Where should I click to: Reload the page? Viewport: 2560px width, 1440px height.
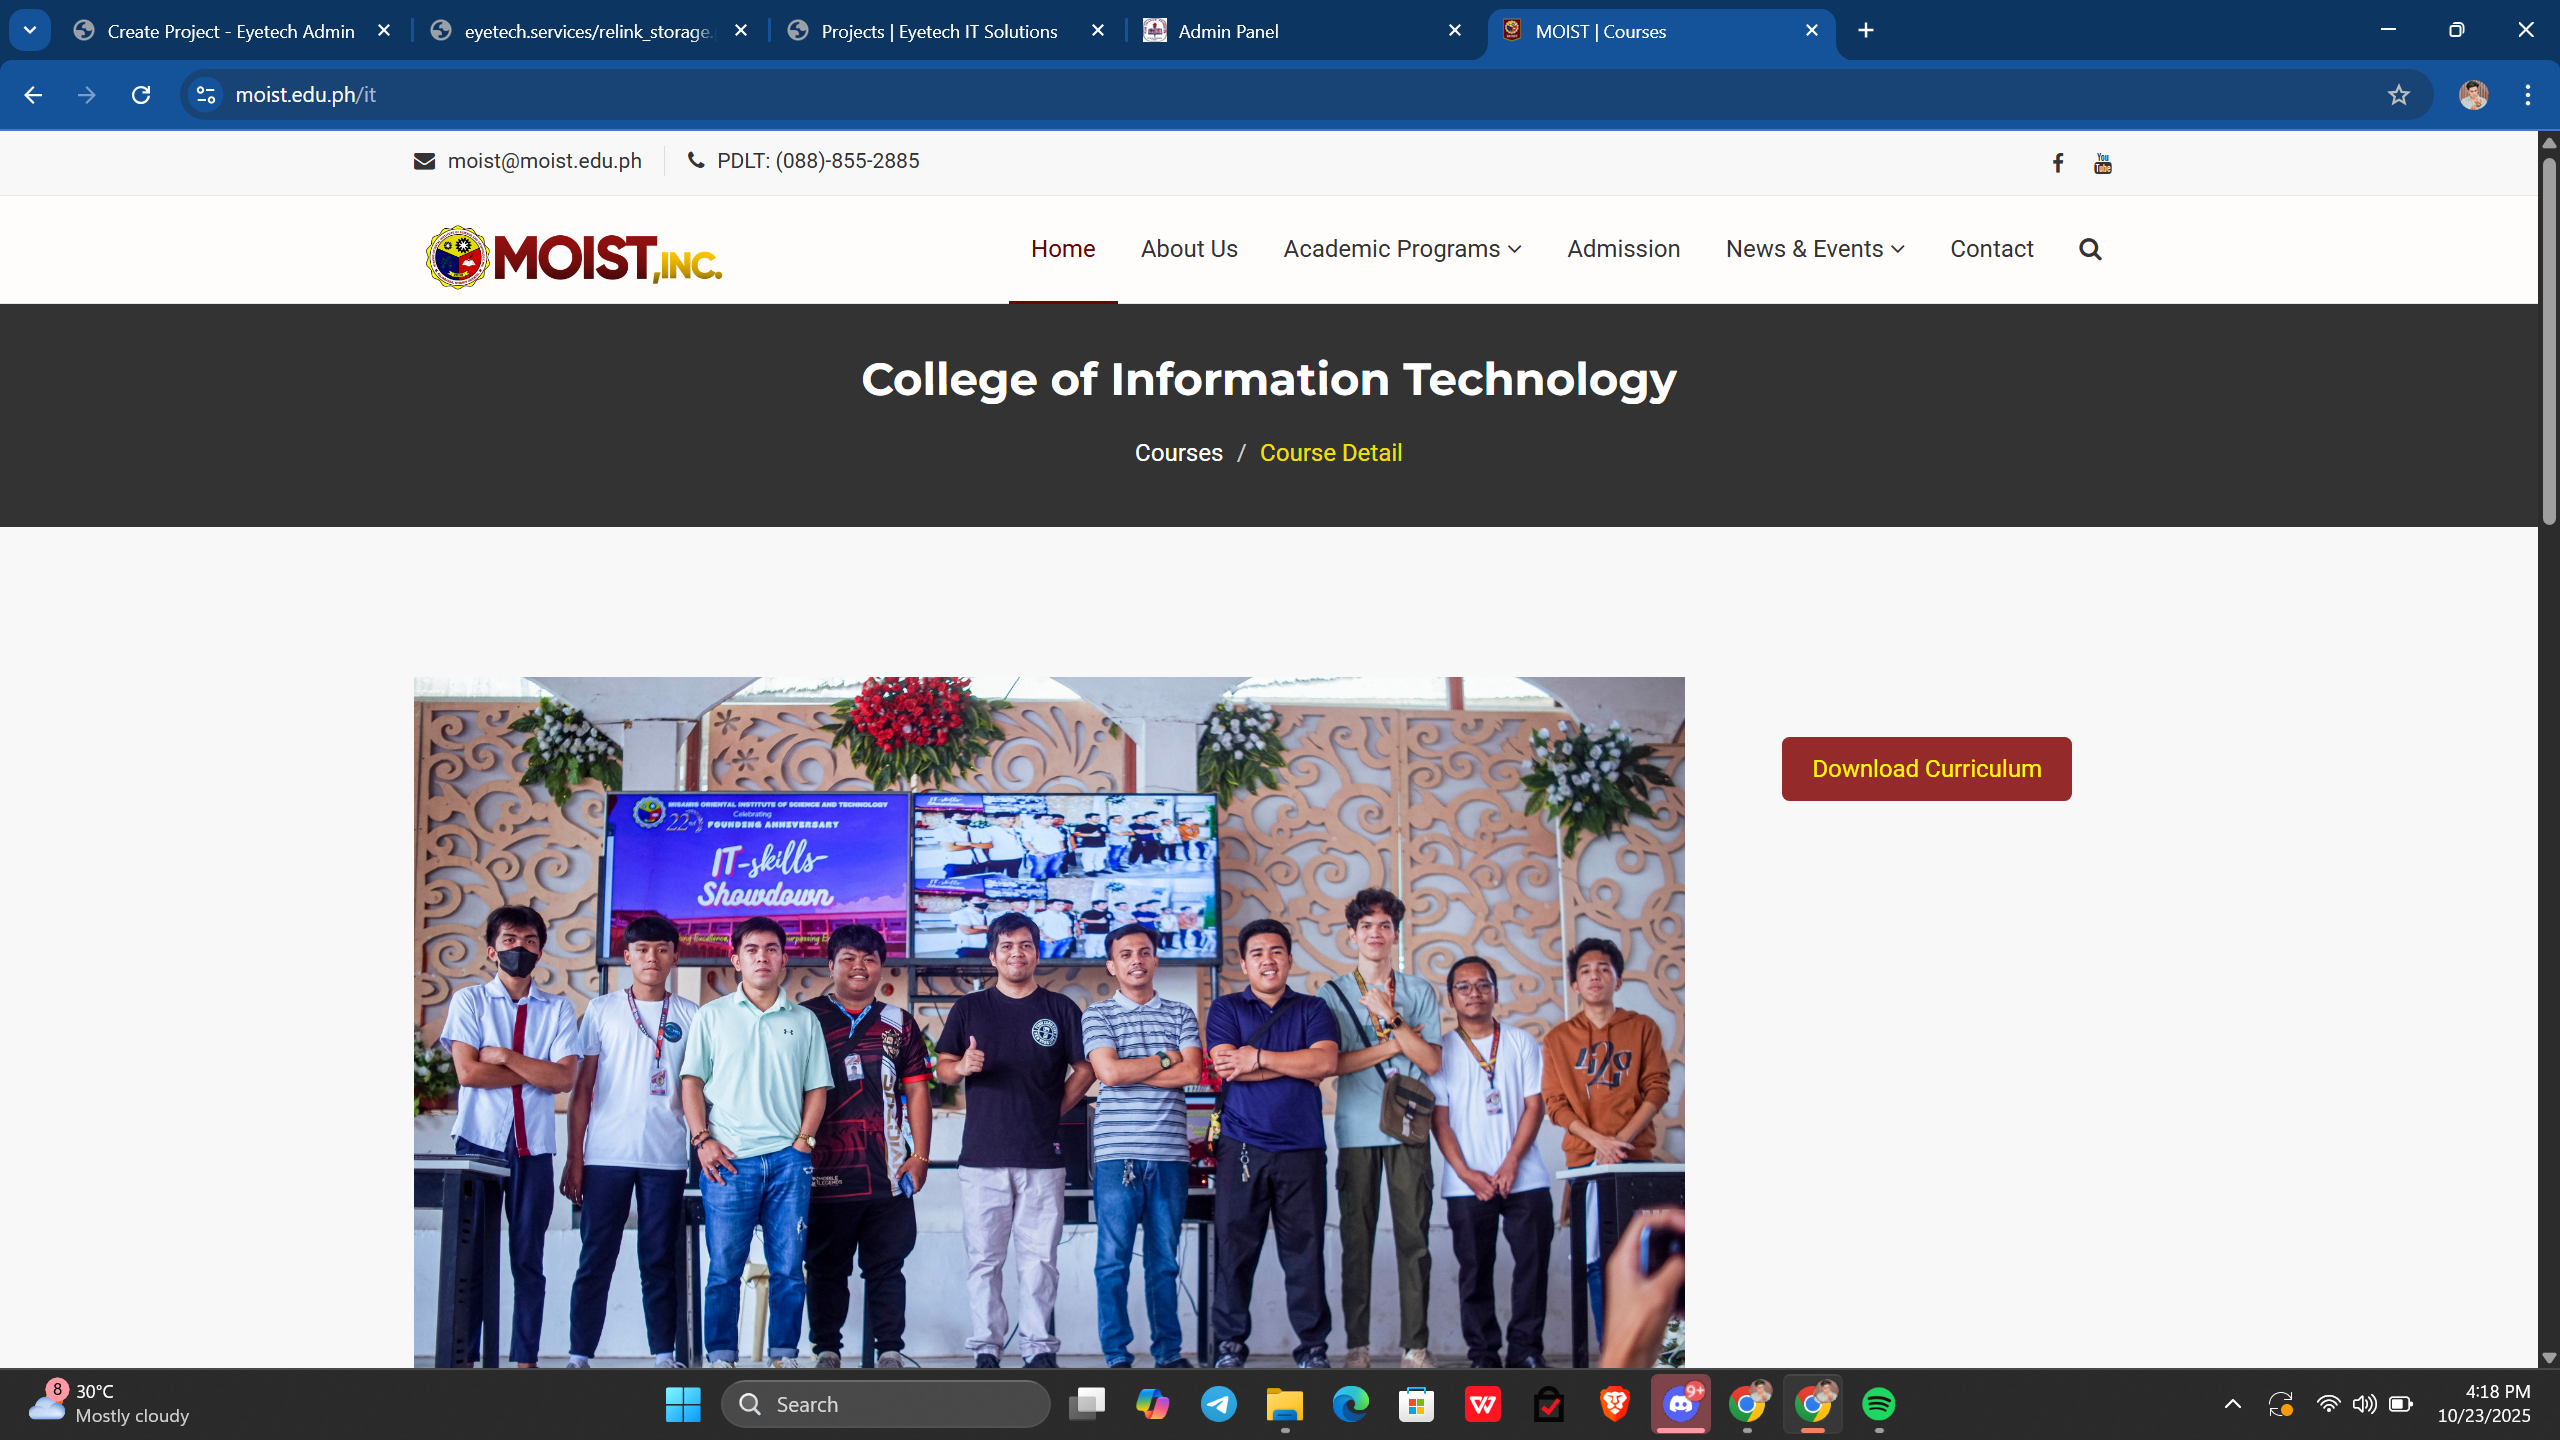click(x=141, y=95)
